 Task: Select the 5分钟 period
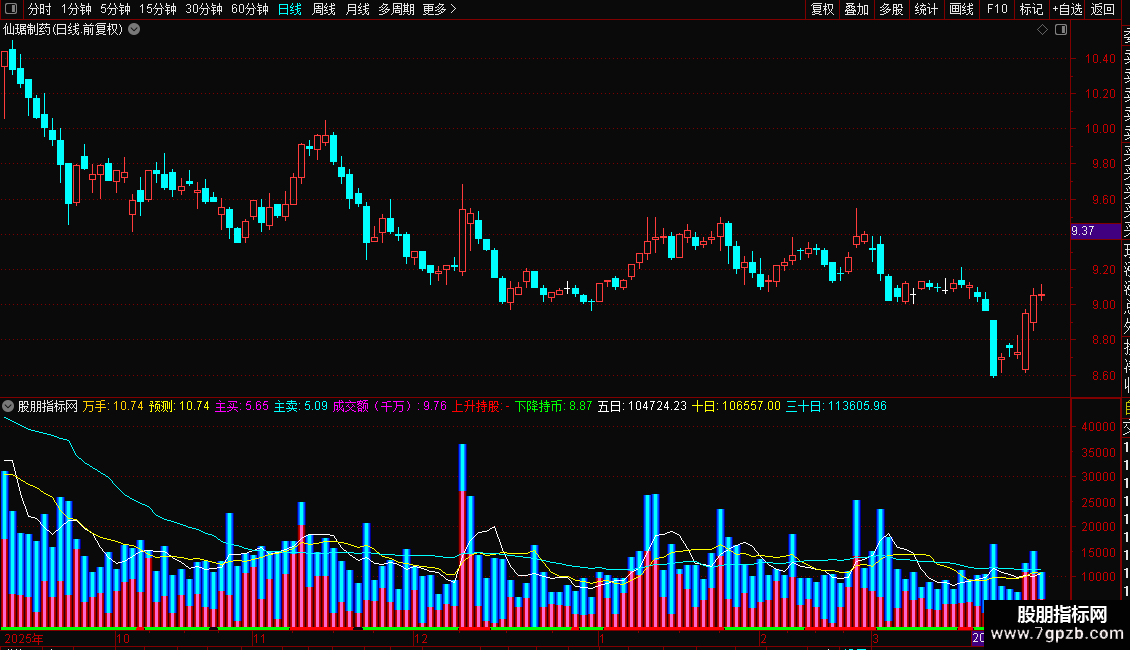115,9
